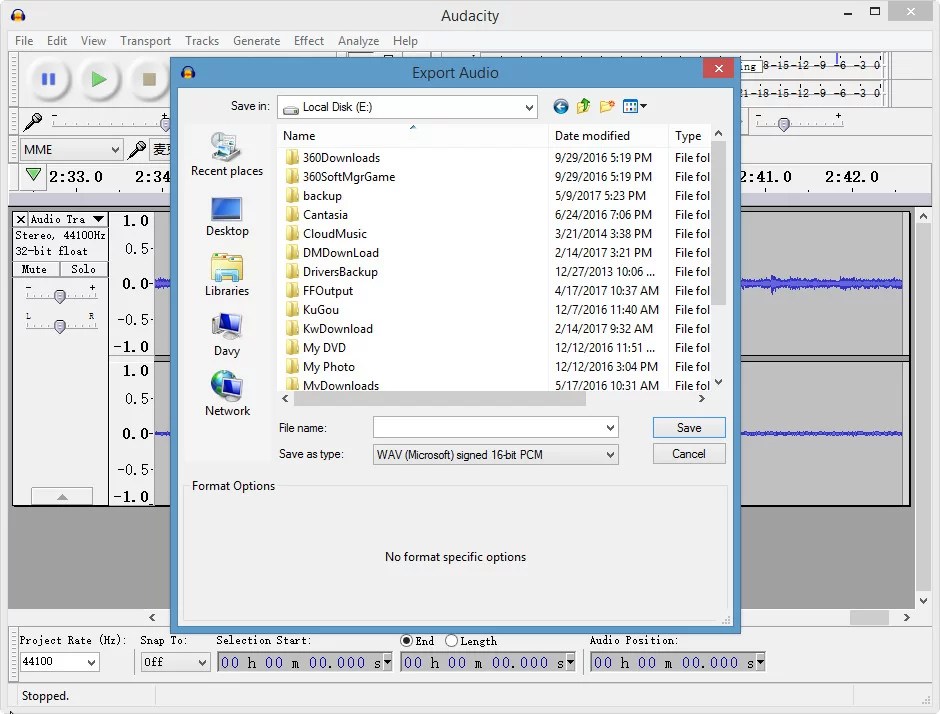
Task: Open the Generate menu
Action: (x=256, y=41)
